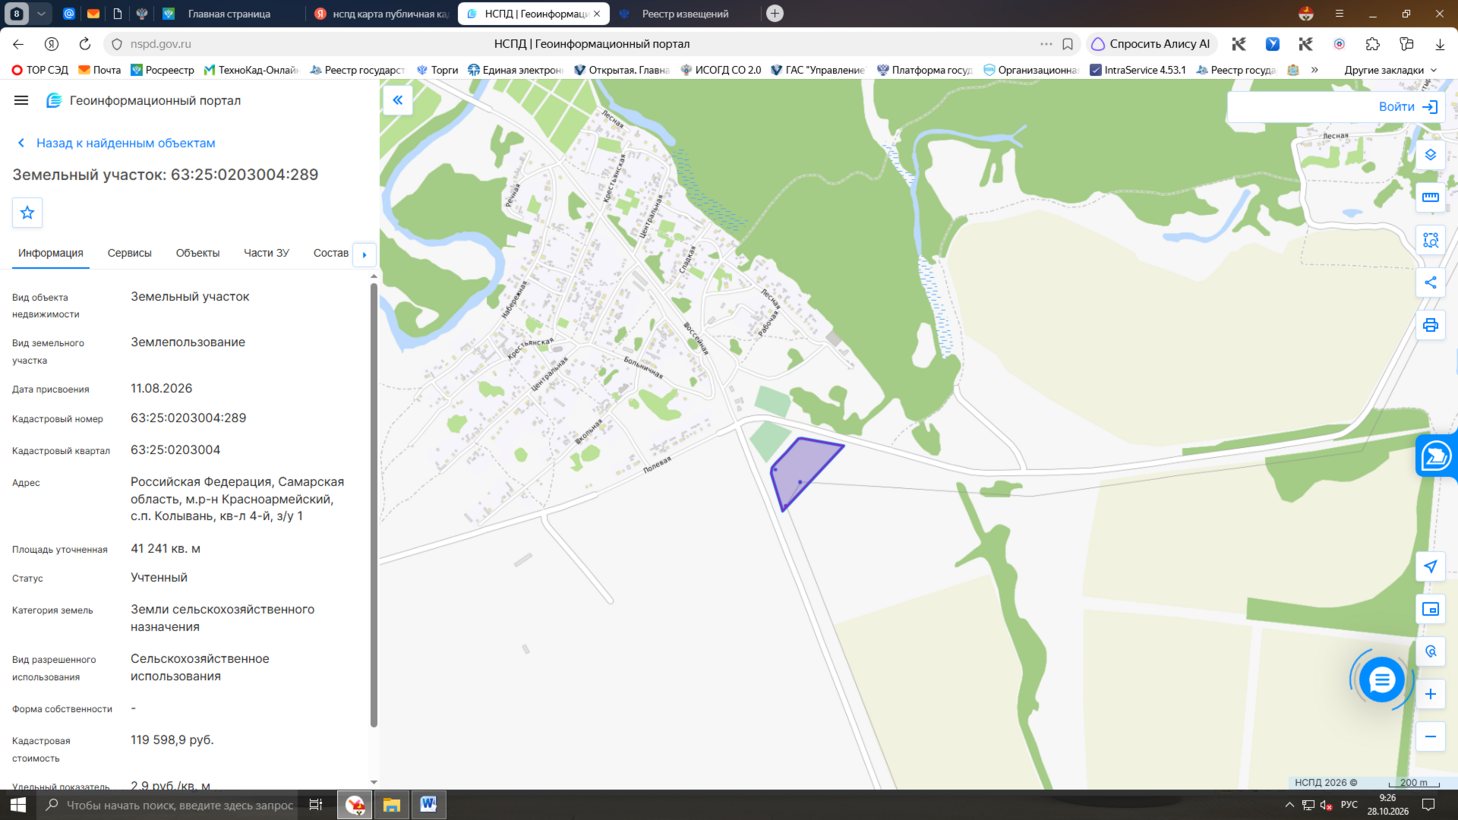Open Word from the Windows taskbar
This screenshot has width=1458, height=820.
pyautogui.click(x=428, y=804)
